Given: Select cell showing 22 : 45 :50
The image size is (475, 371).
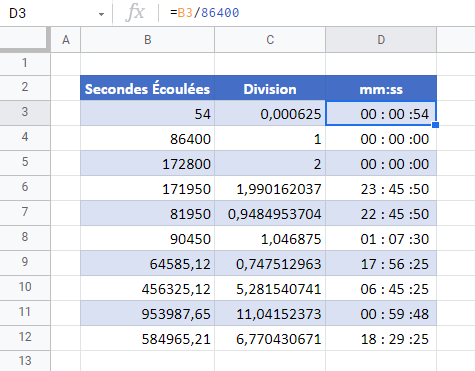Looking at the screenshot, I should pyautogui.click(x=381, y=213).
